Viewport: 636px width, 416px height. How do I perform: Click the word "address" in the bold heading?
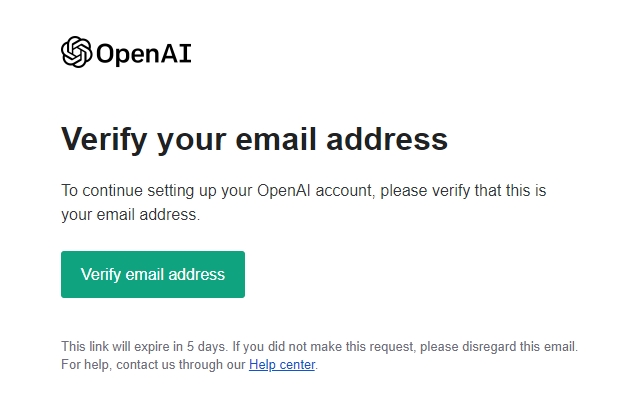coord(387,139)
